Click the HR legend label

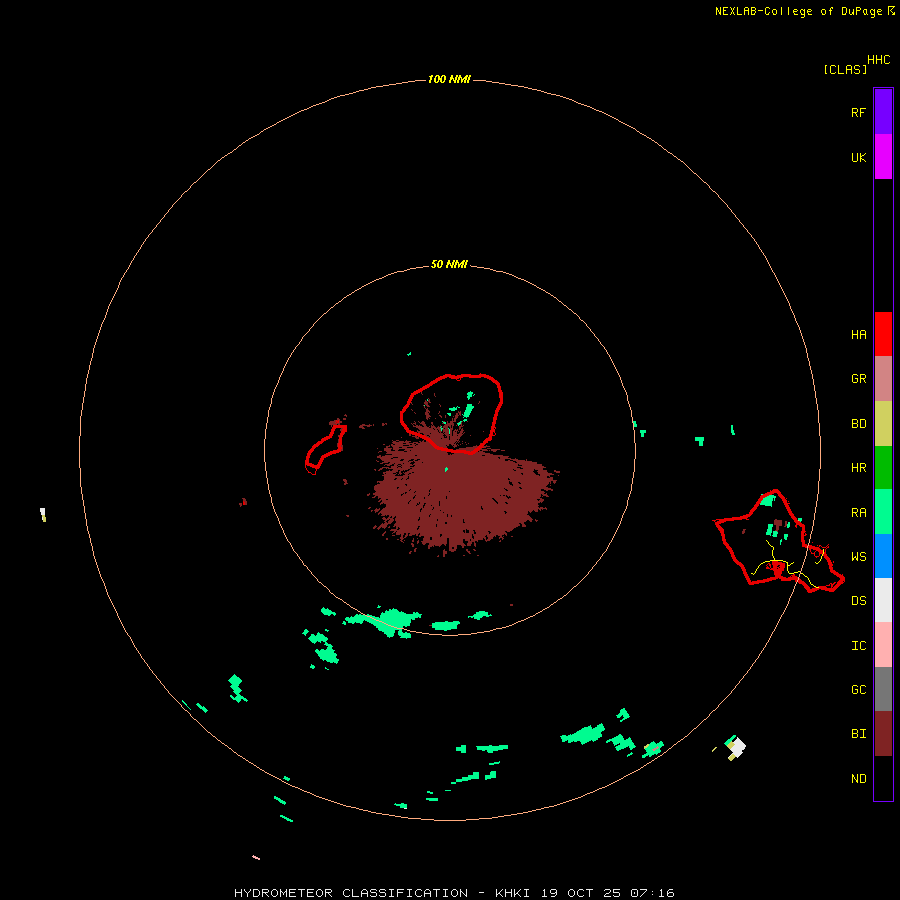tap(859, 468)
